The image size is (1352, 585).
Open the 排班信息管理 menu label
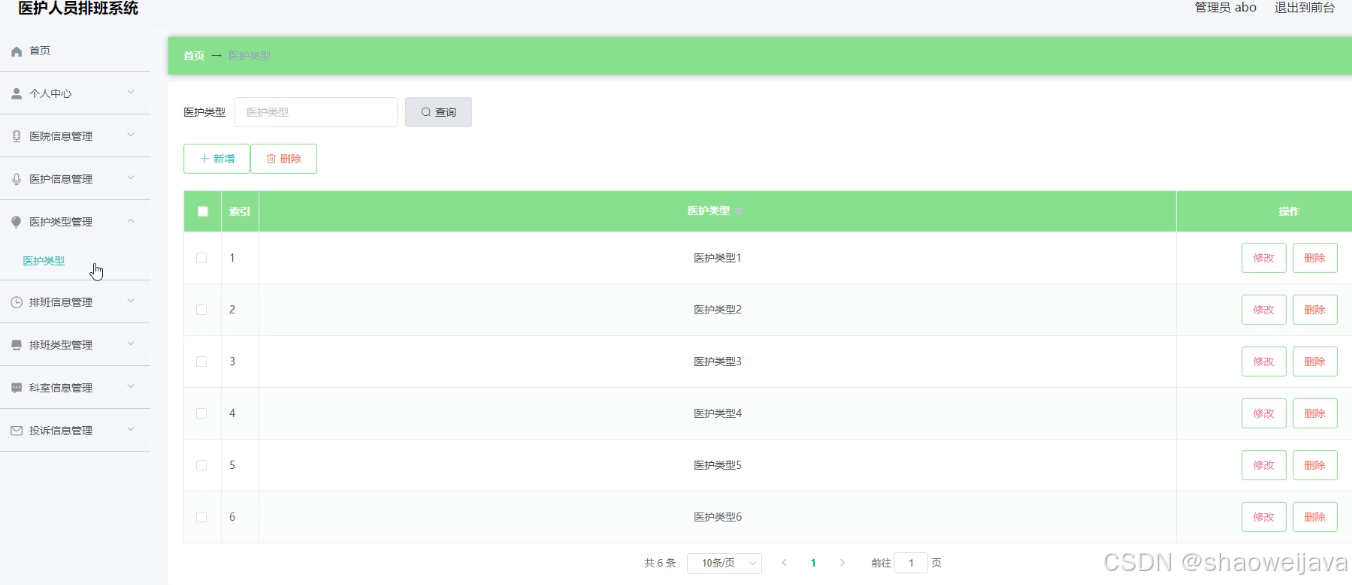click(61, 302)
